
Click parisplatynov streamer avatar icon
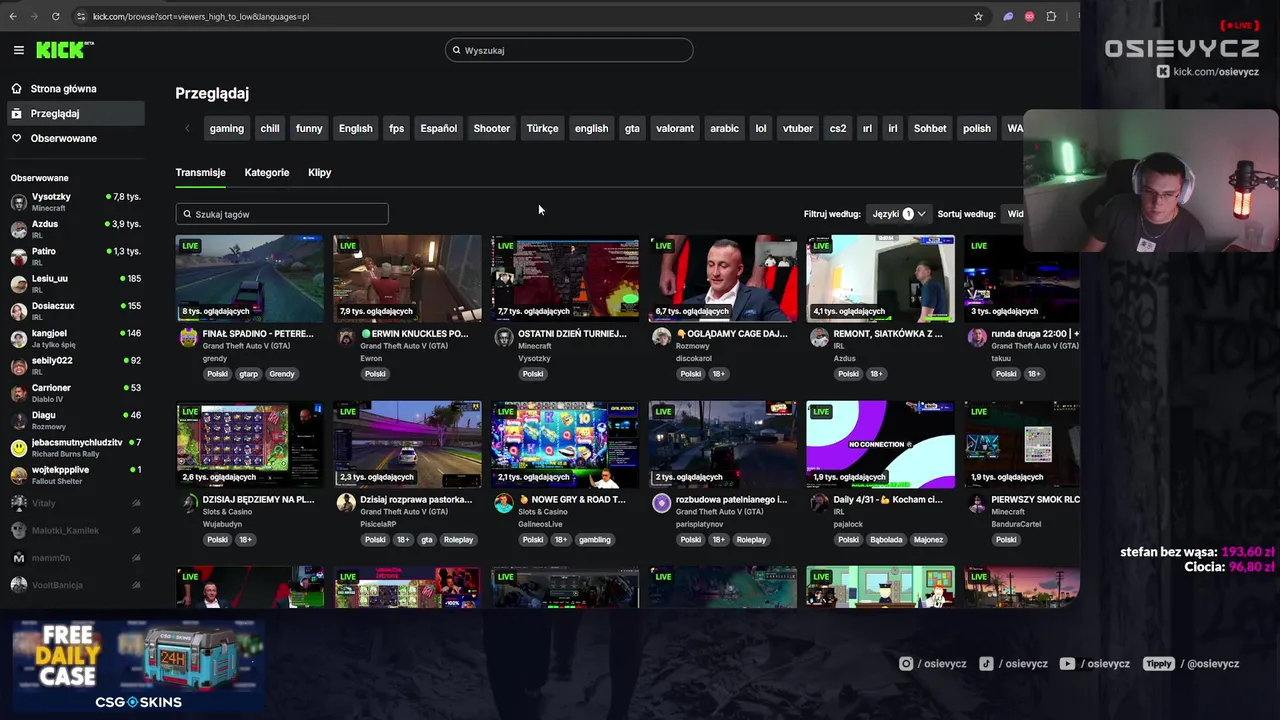(x=661, y=504)
